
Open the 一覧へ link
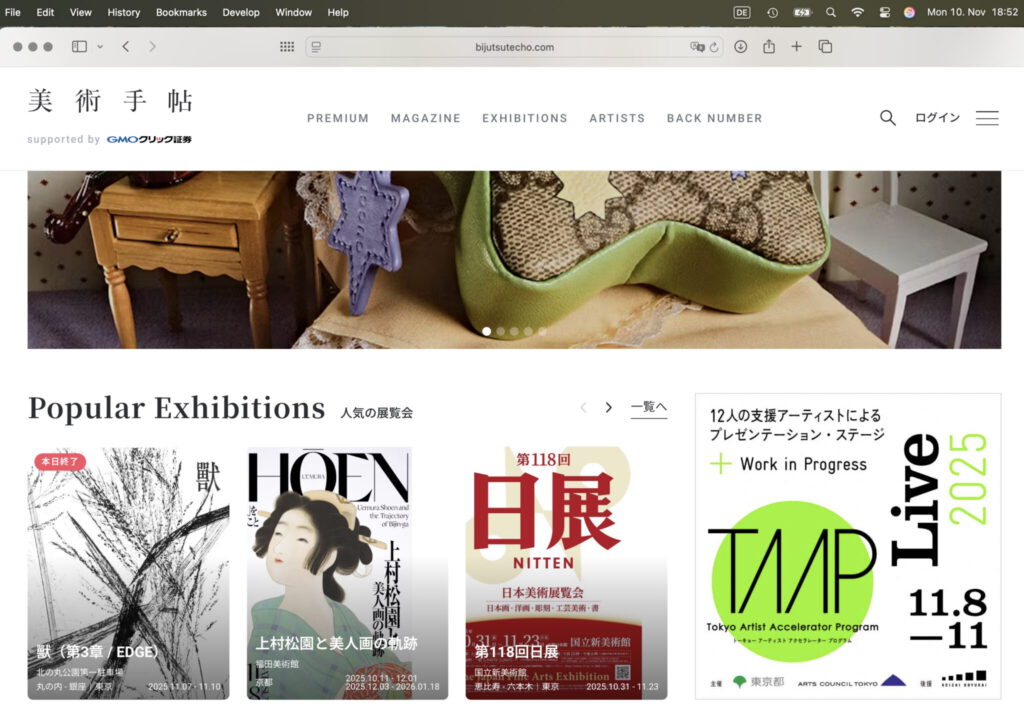pos(649,406)
